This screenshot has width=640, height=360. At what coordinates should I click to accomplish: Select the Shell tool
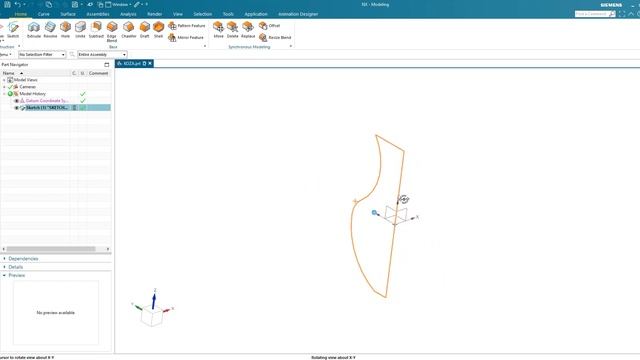[158, 30]
